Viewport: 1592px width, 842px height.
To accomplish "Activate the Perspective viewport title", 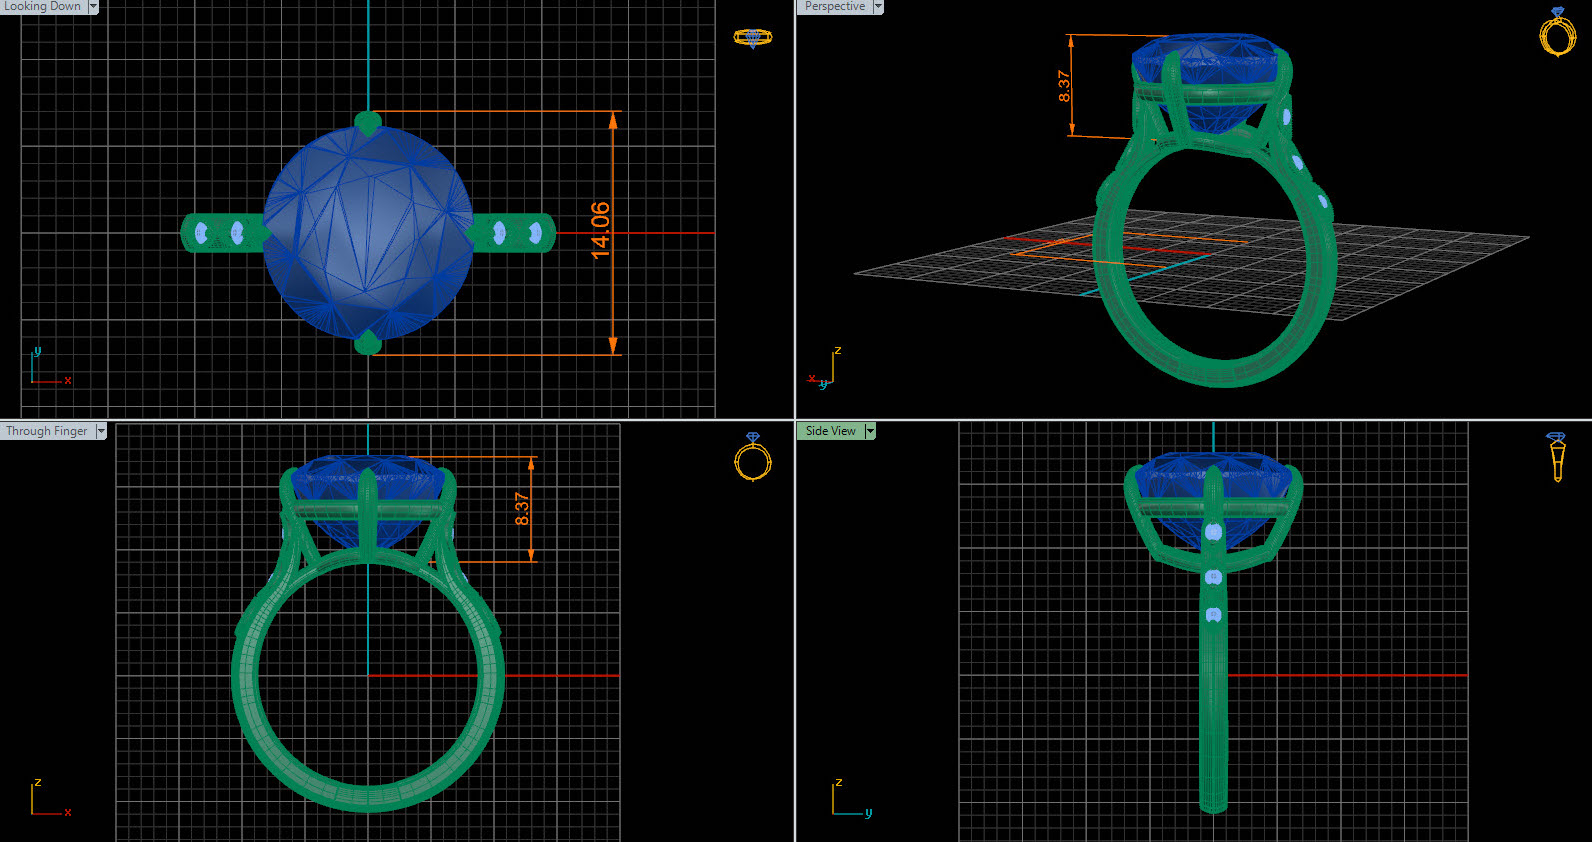I will (835, 6).
